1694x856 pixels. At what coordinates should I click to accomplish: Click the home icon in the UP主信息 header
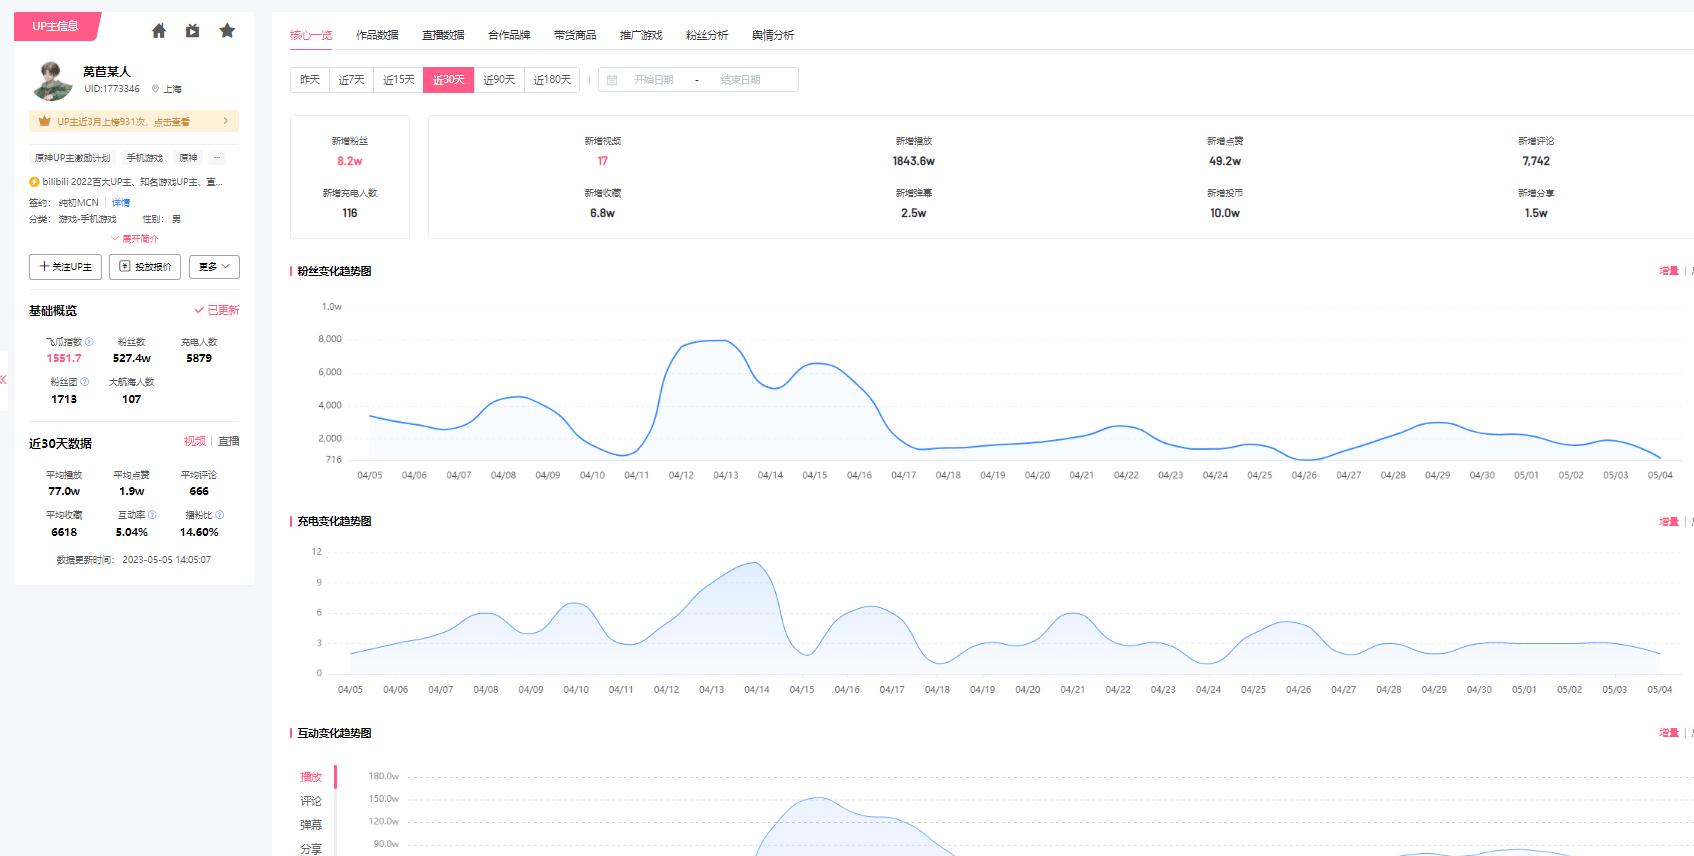pos(158,31)
